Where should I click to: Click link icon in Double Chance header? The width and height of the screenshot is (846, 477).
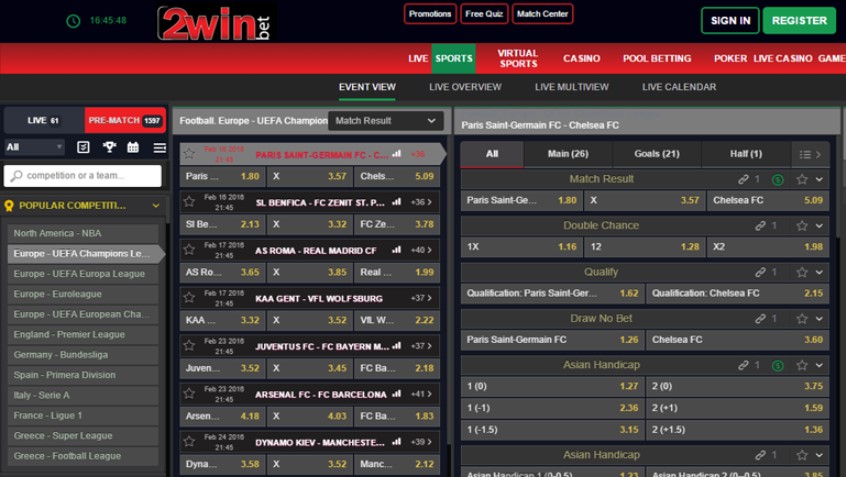tap(760, 226)
